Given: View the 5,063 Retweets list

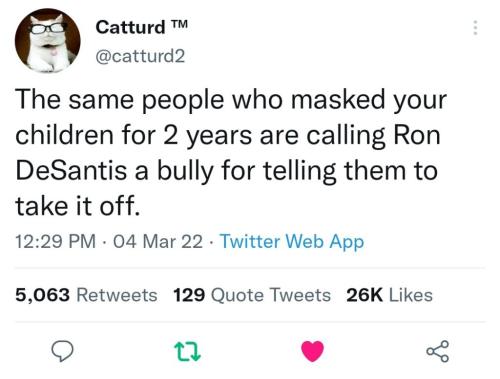Looking at the screenshot, I should point(86,295).
